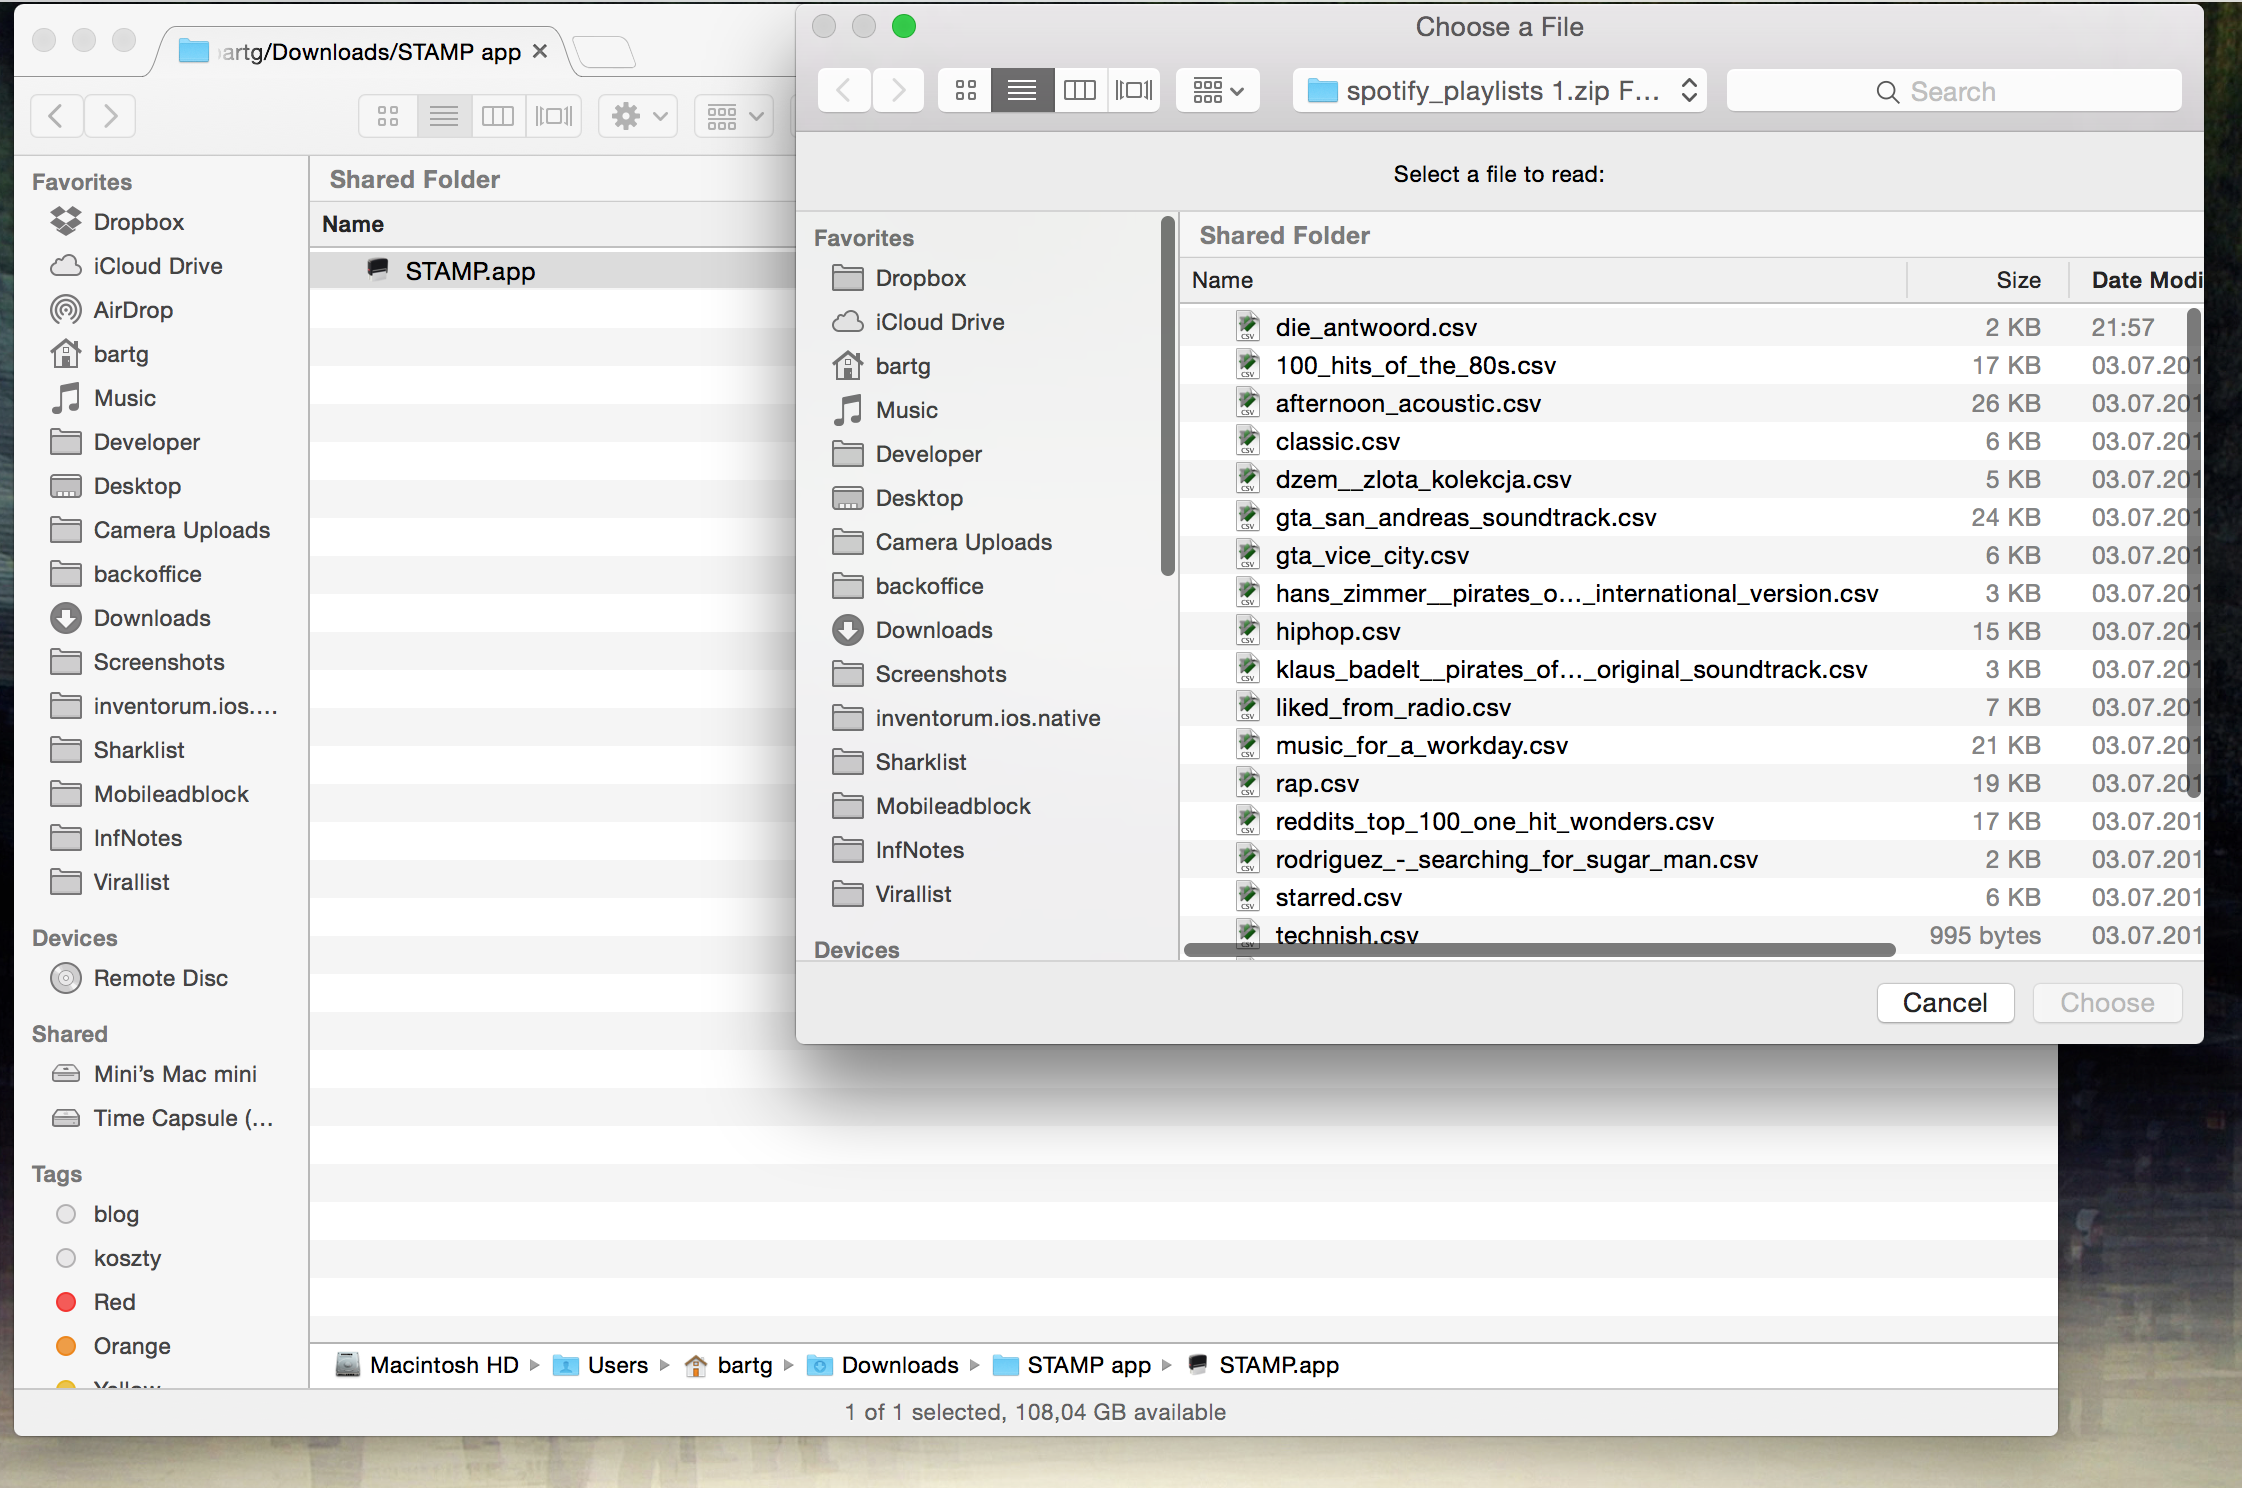Select the rap.csv file
The height and width of the screenshot is (1488, 2242).
[1316, 784]
